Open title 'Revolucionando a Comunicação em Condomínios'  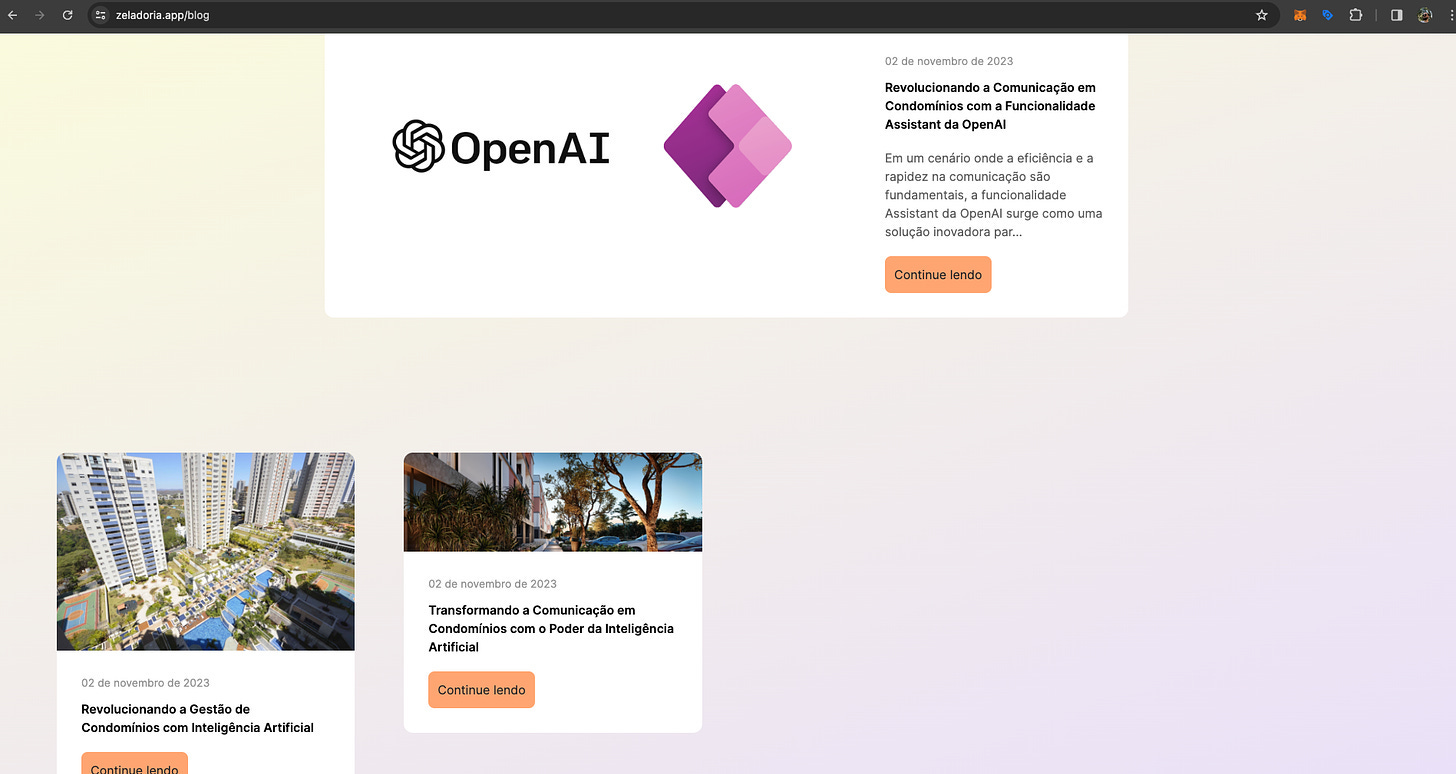pyautogui.click(x=990, y=106)
